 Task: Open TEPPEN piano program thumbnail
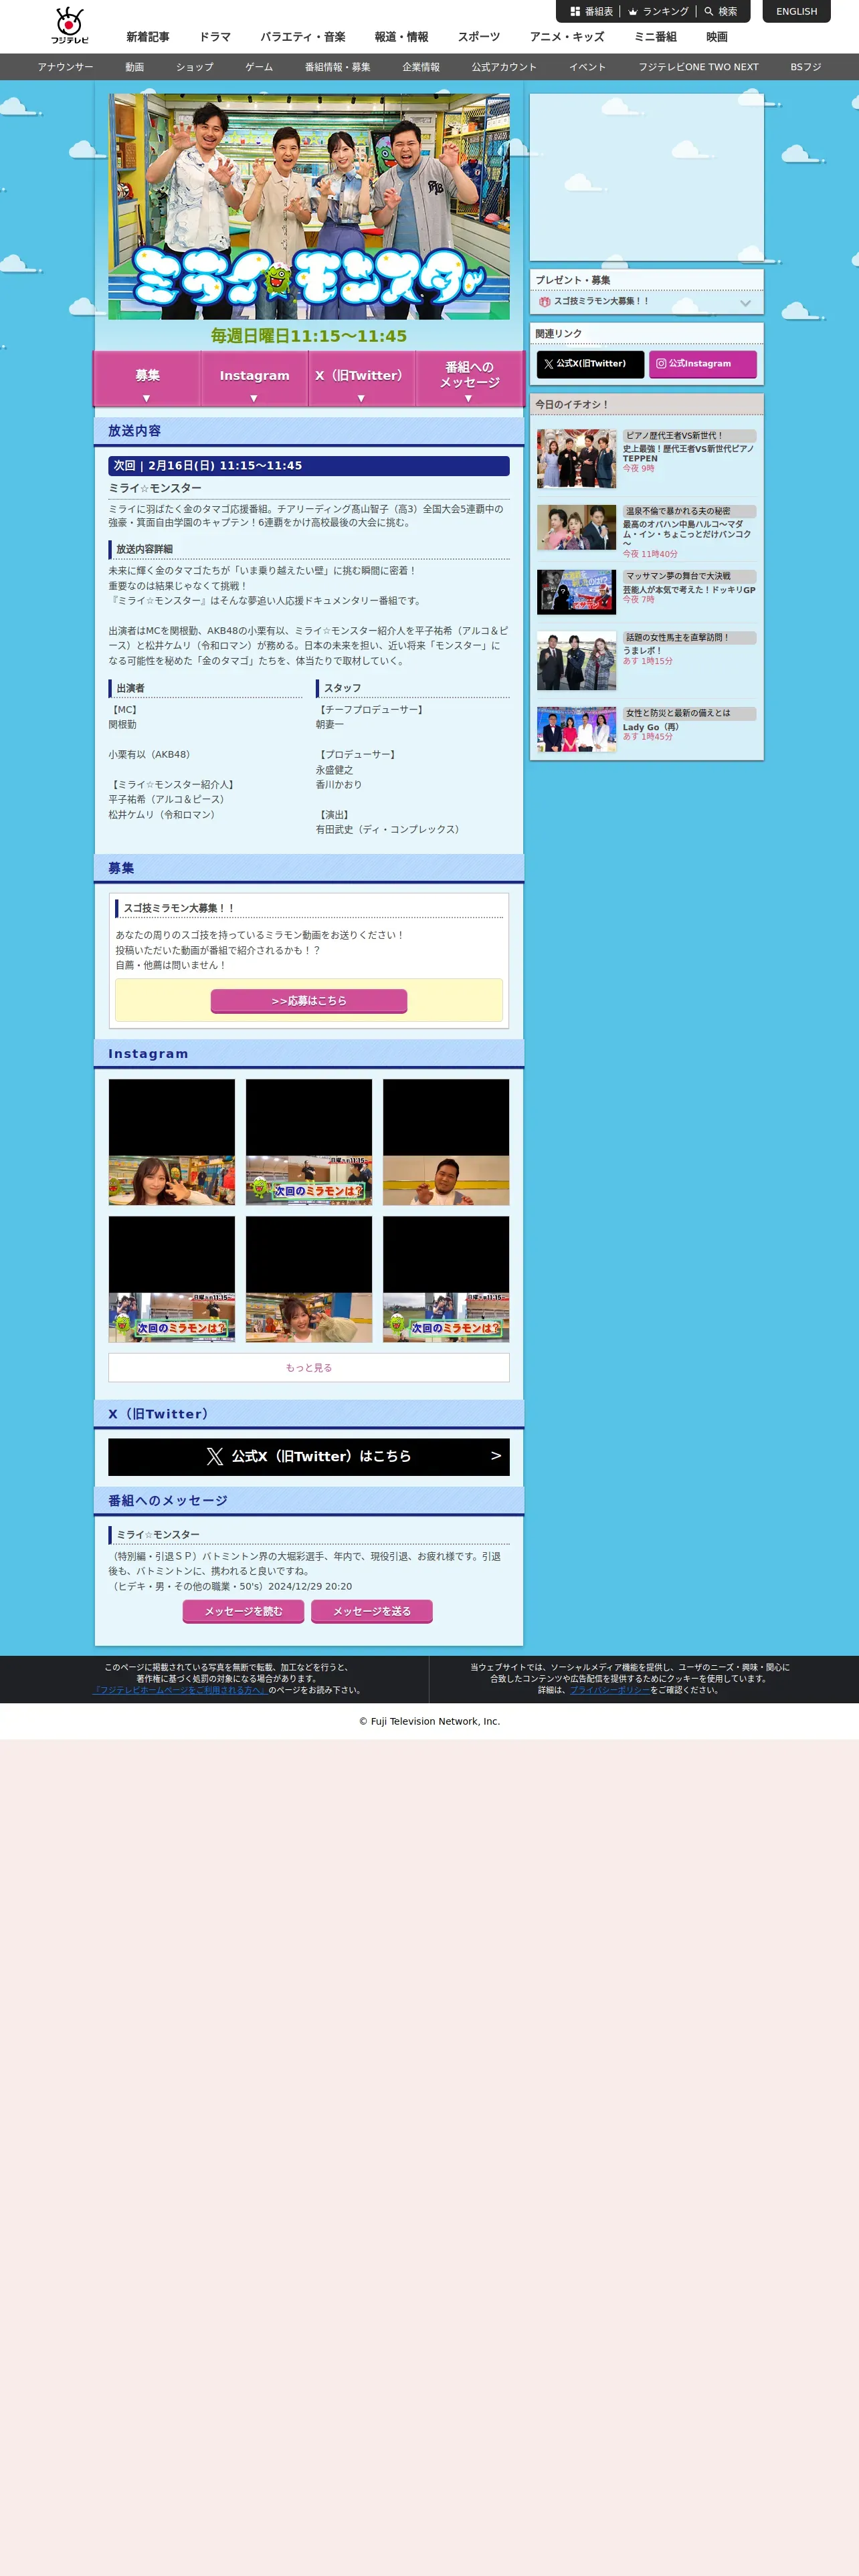pos(576,459)
